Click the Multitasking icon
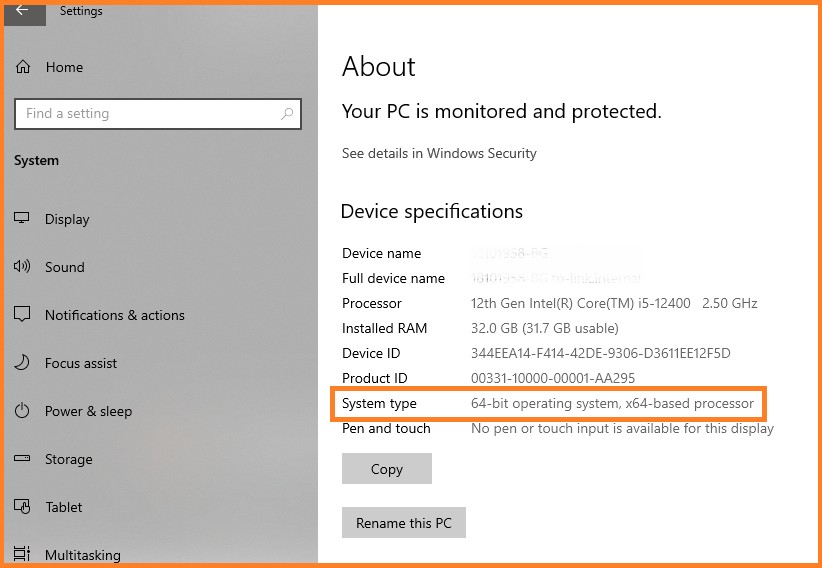 pyautogui.click(x=23, y=555)
